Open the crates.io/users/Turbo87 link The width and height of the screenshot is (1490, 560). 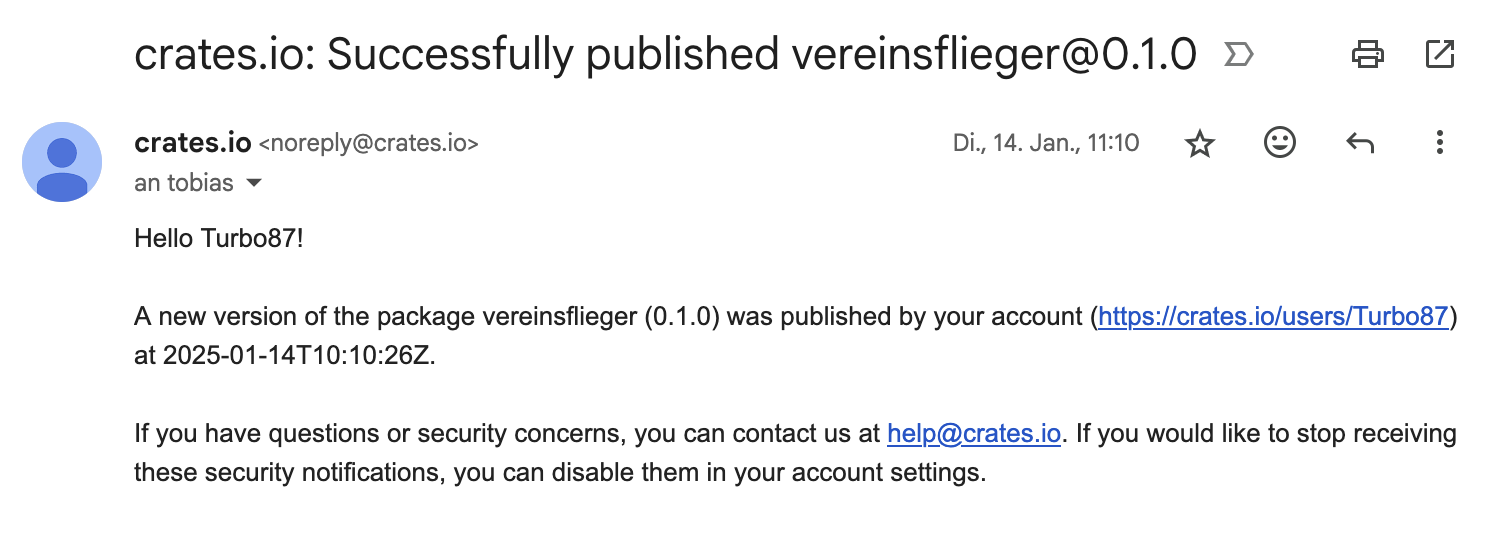(1273, 317)
